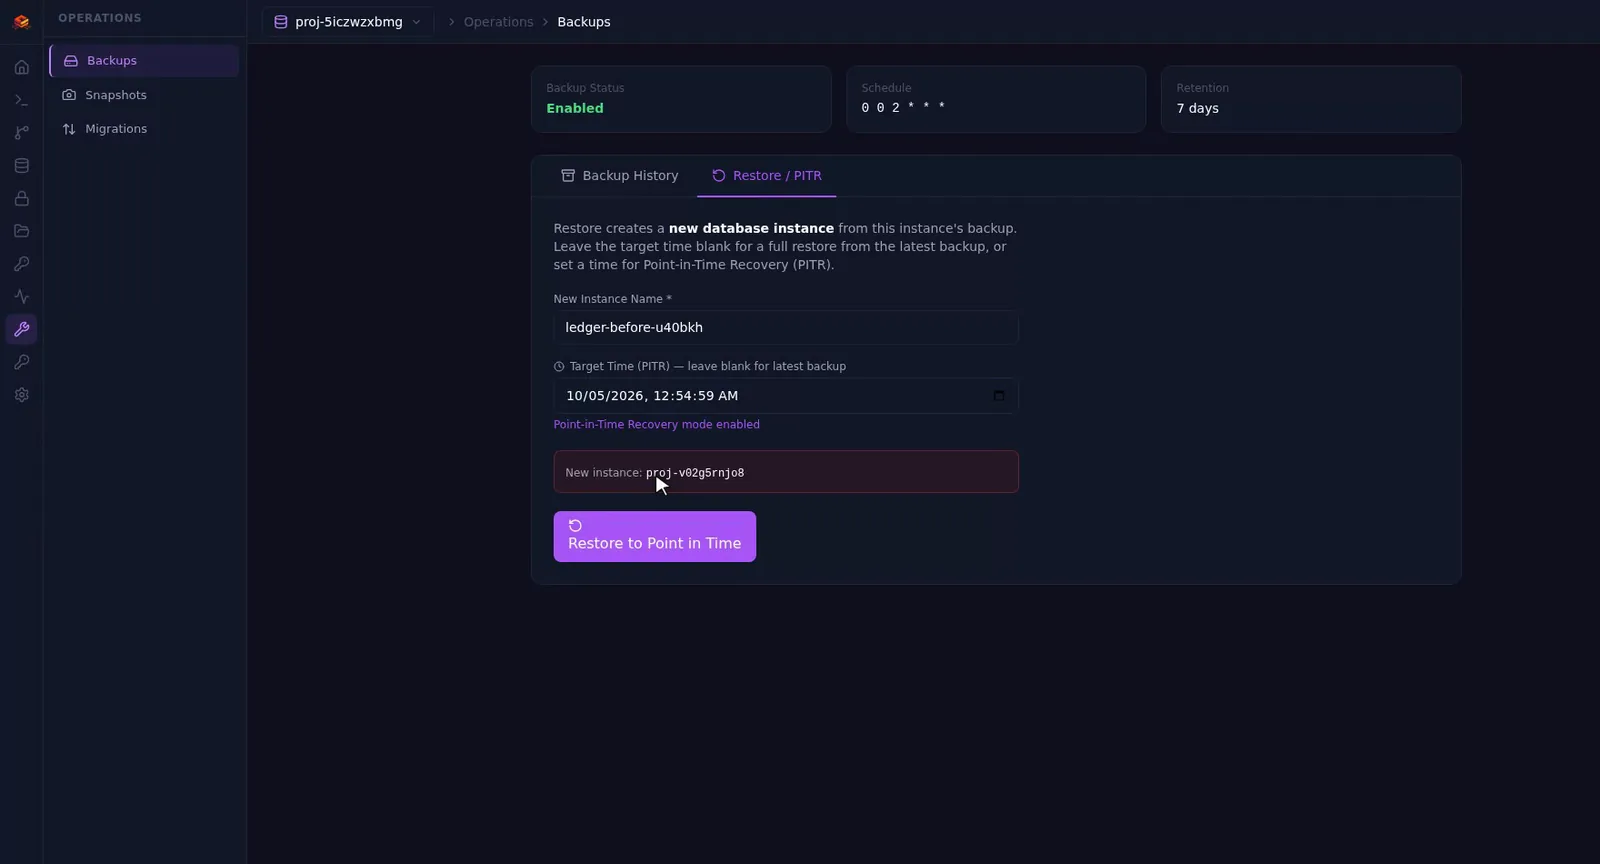Go to the Home icon in the rail

tap(21, 67)
